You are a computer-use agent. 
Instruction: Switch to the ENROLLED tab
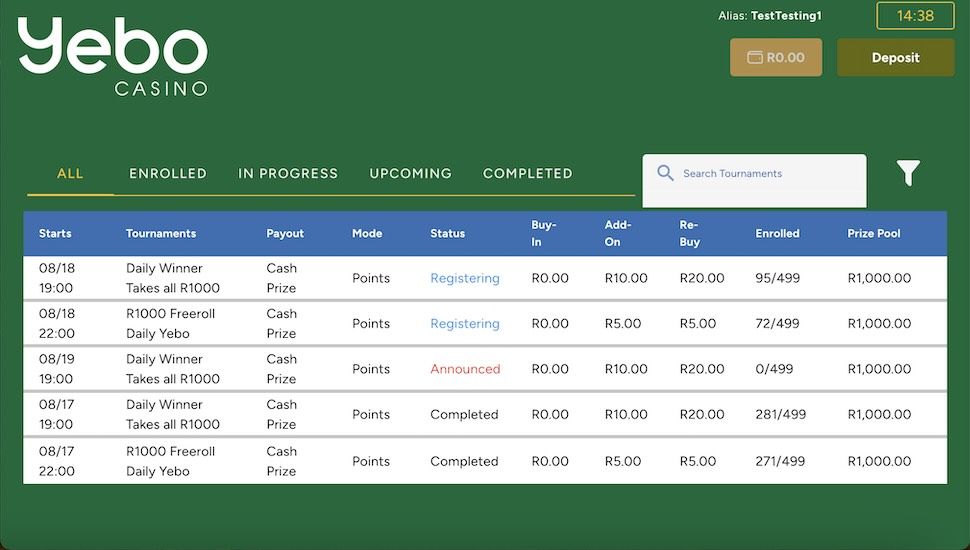(x=168, y=174)
